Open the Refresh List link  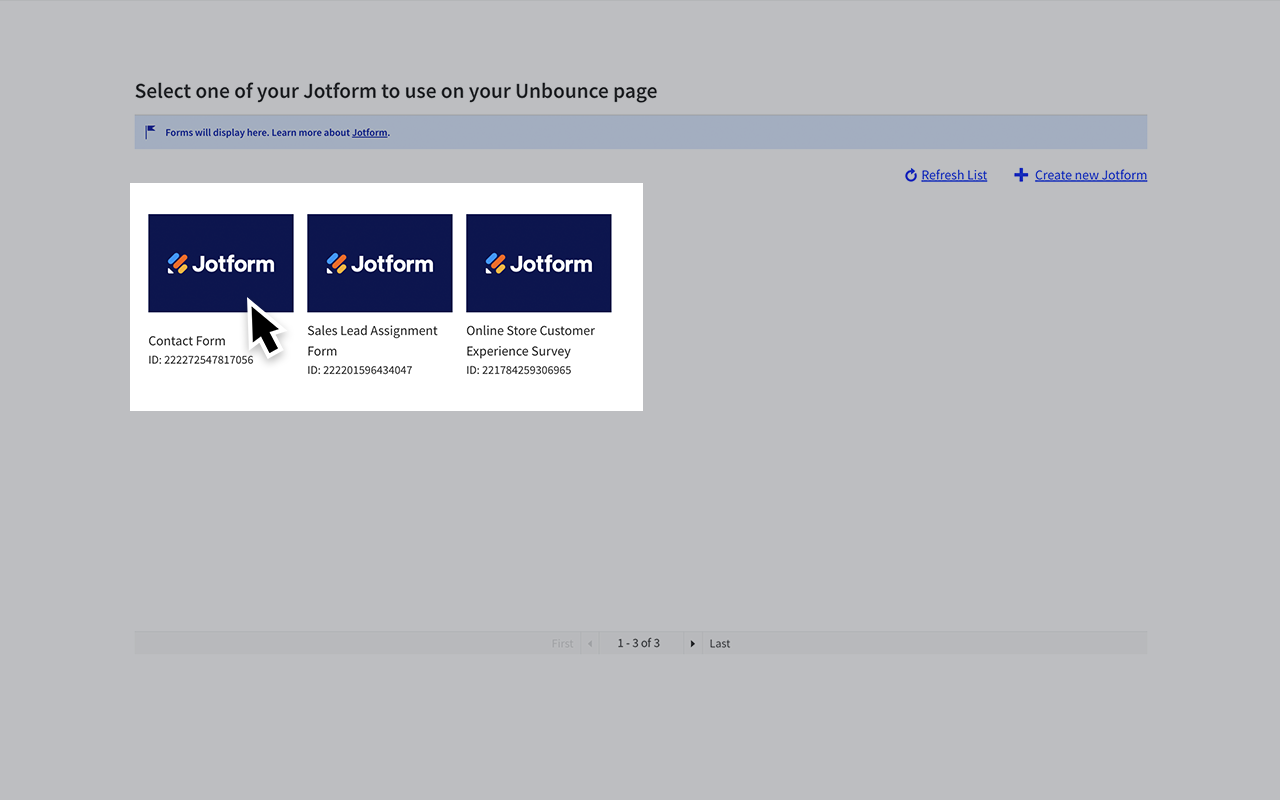[x=956, y=175]
